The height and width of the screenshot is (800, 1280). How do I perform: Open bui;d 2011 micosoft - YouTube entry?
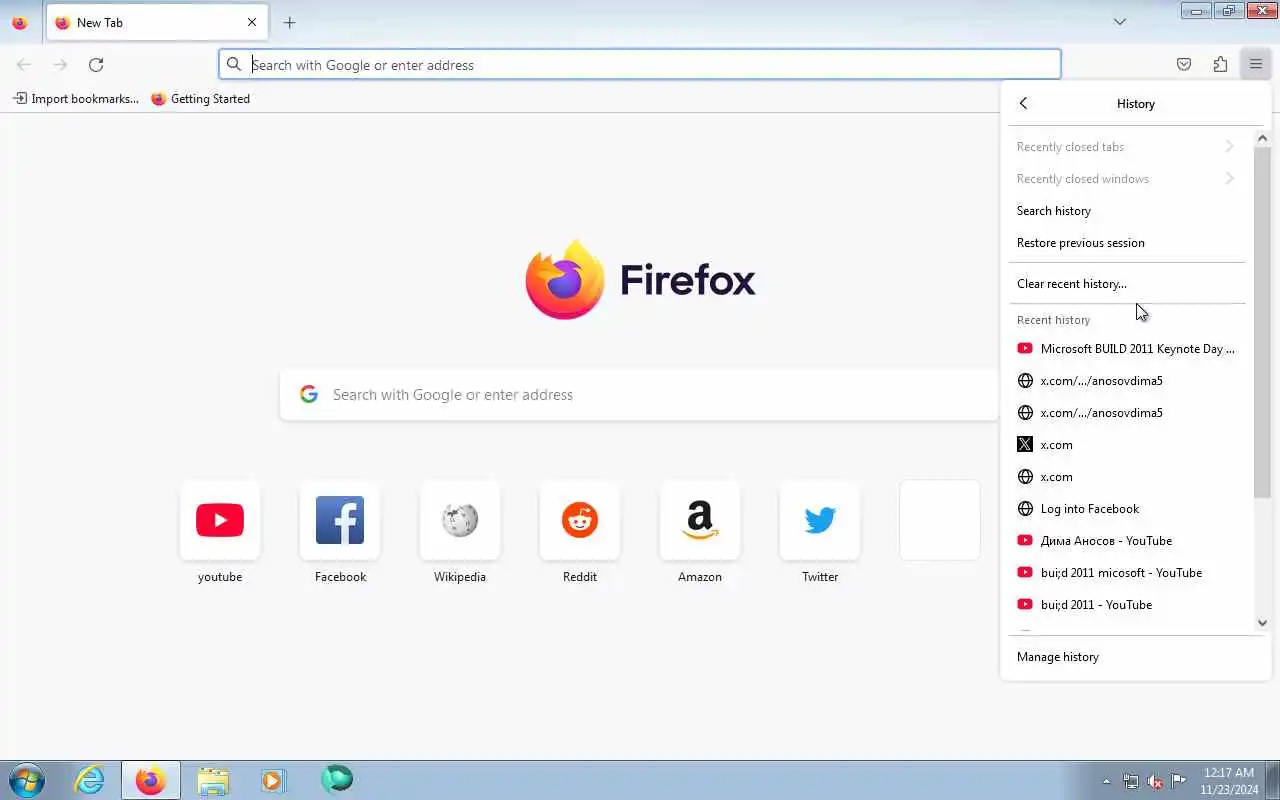pos(1126,573)
